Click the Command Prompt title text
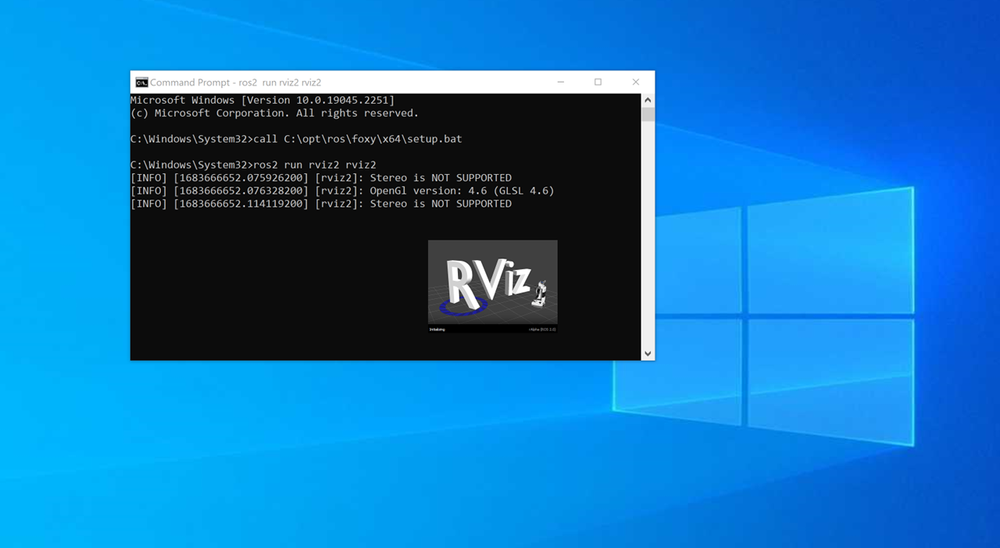The image size is (1000, 548). point(235,82)
